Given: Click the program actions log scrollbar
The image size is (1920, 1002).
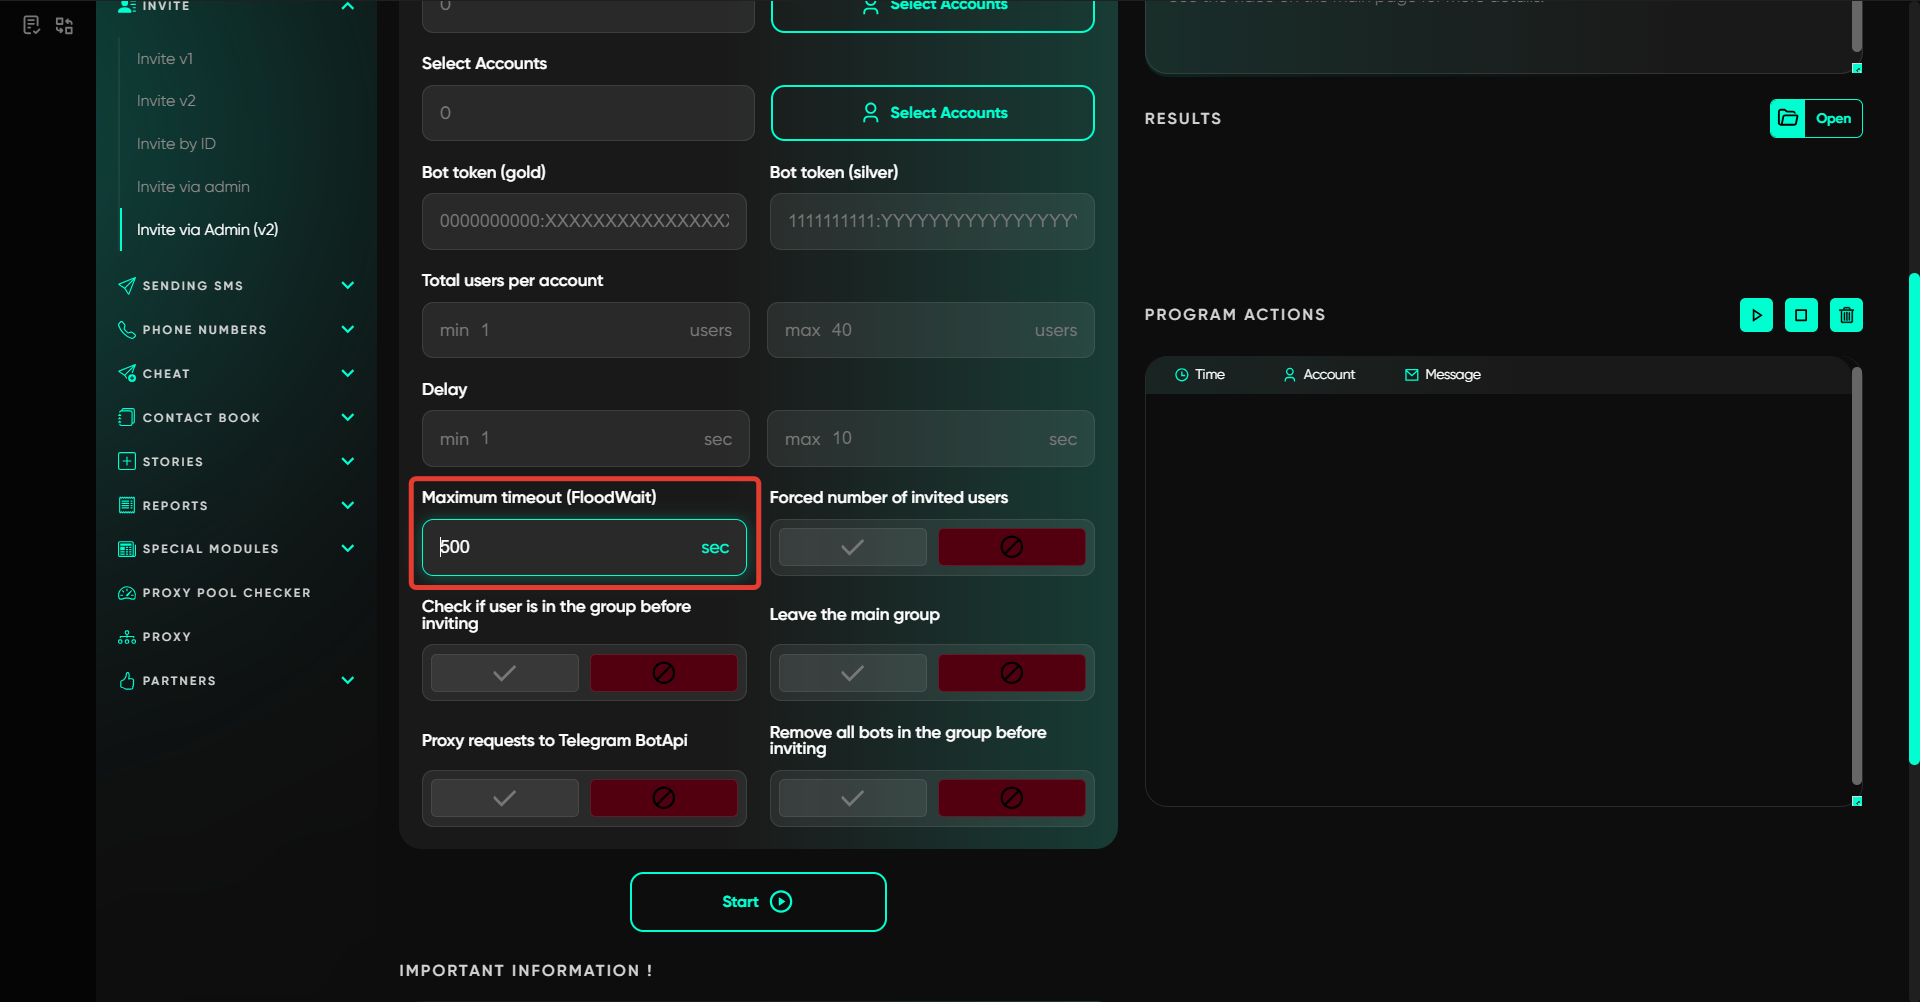Looking at the screenshot, I should 1856,575.
